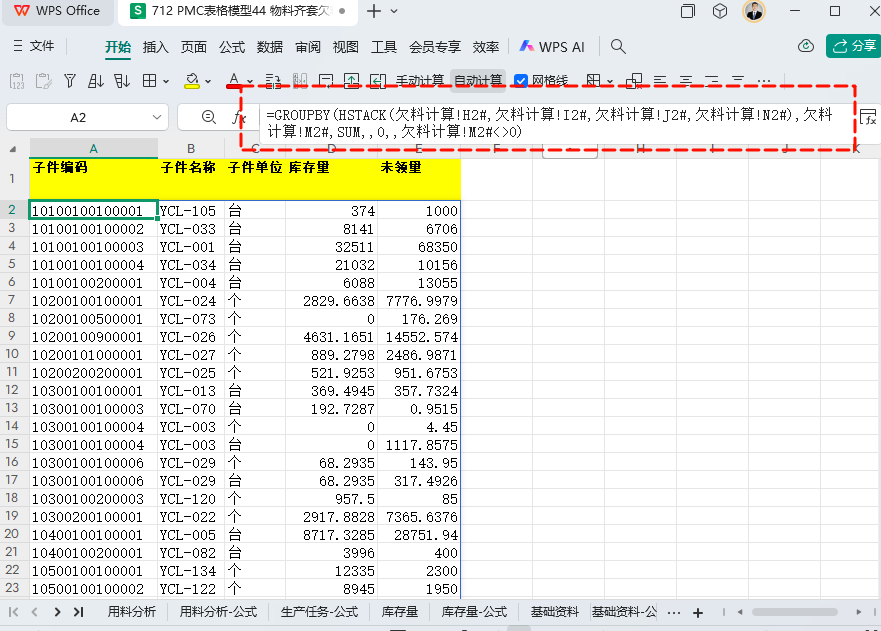Click the filter funnel icon
Image resolution: width=881 pixels, height=631 pixels.
tap(70, 81)
